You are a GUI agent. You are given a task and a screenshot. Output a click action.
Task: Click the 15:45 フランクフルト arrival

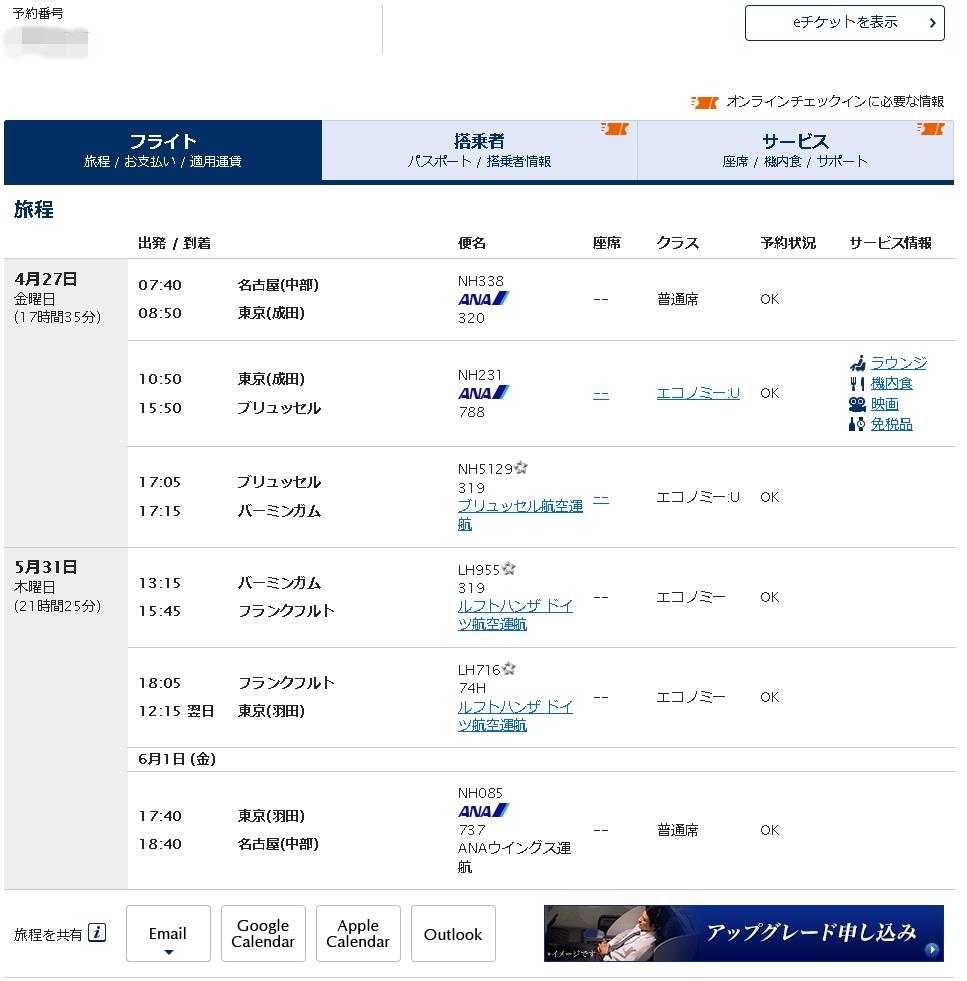coord(236,611)
